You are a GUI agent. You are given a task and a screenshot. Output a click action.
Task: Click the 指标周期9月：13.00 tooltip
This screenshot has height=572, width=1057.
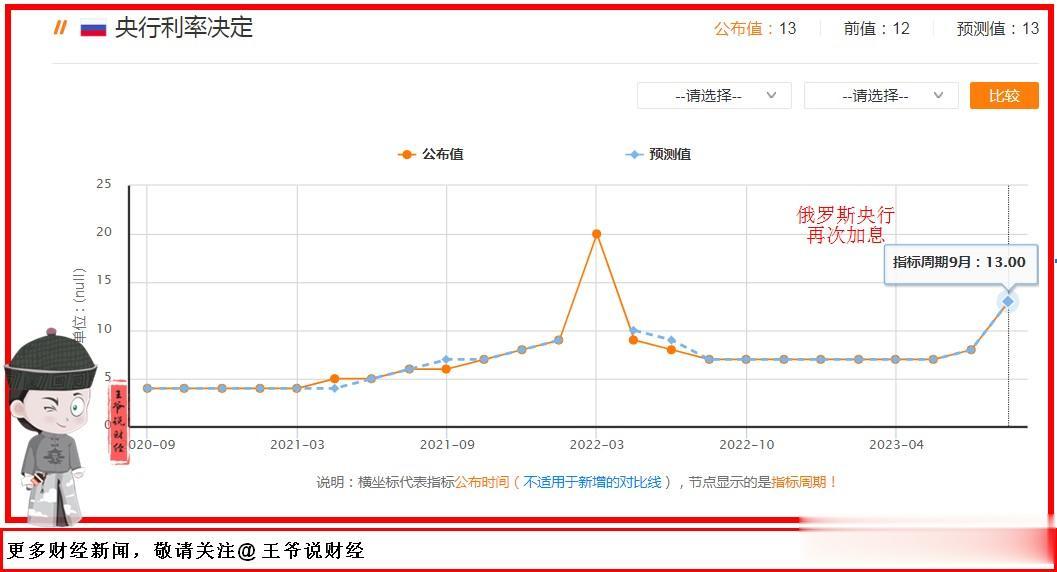pos(959,263)
